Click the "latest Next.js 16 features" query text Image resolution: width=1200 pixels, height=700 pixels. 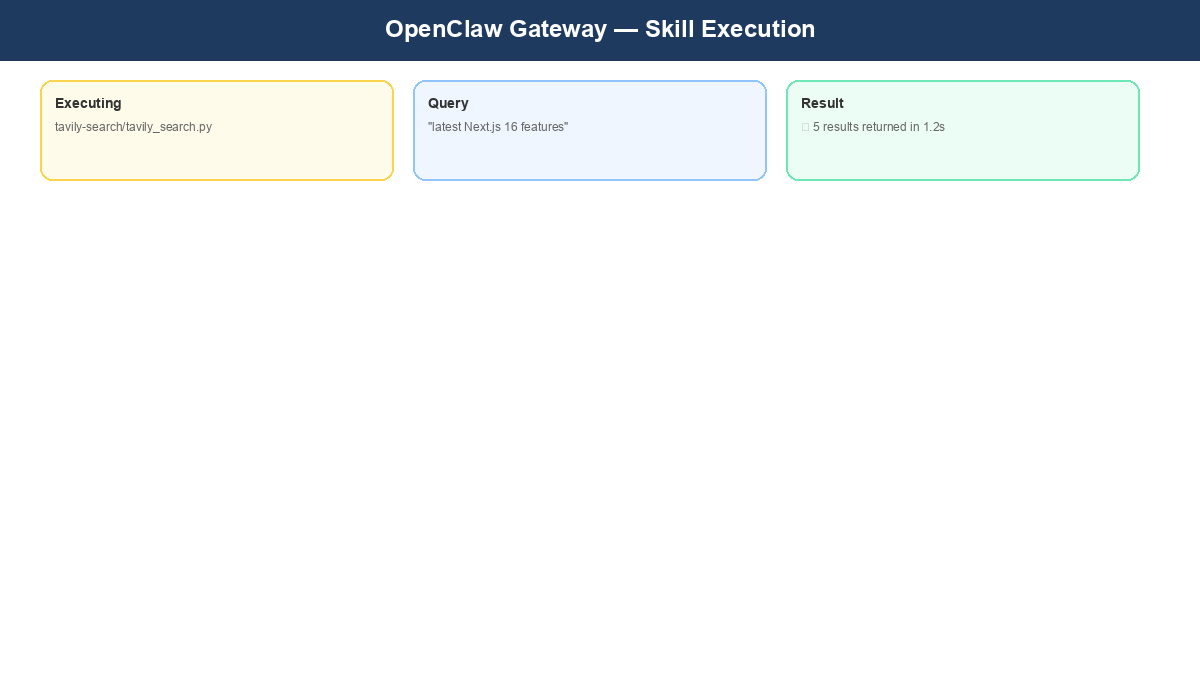[498, 127]
